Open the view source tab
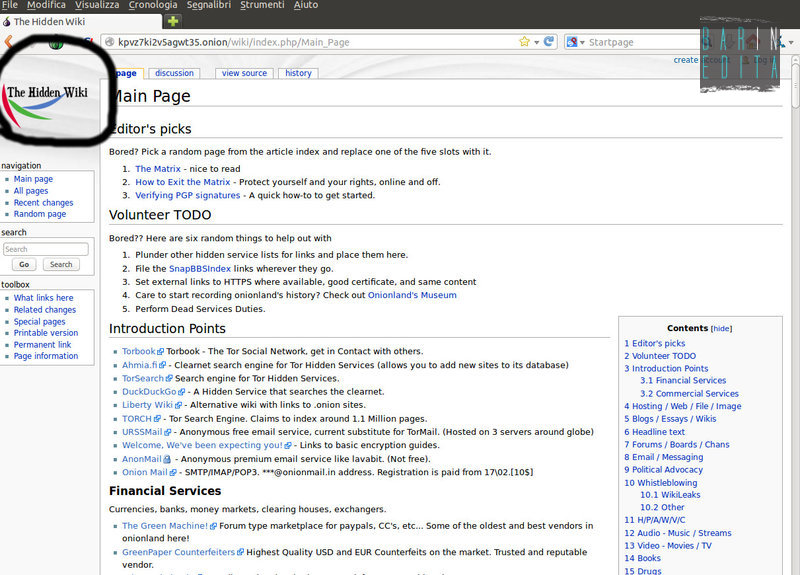The image size is (800, 575). pos(244,73)
